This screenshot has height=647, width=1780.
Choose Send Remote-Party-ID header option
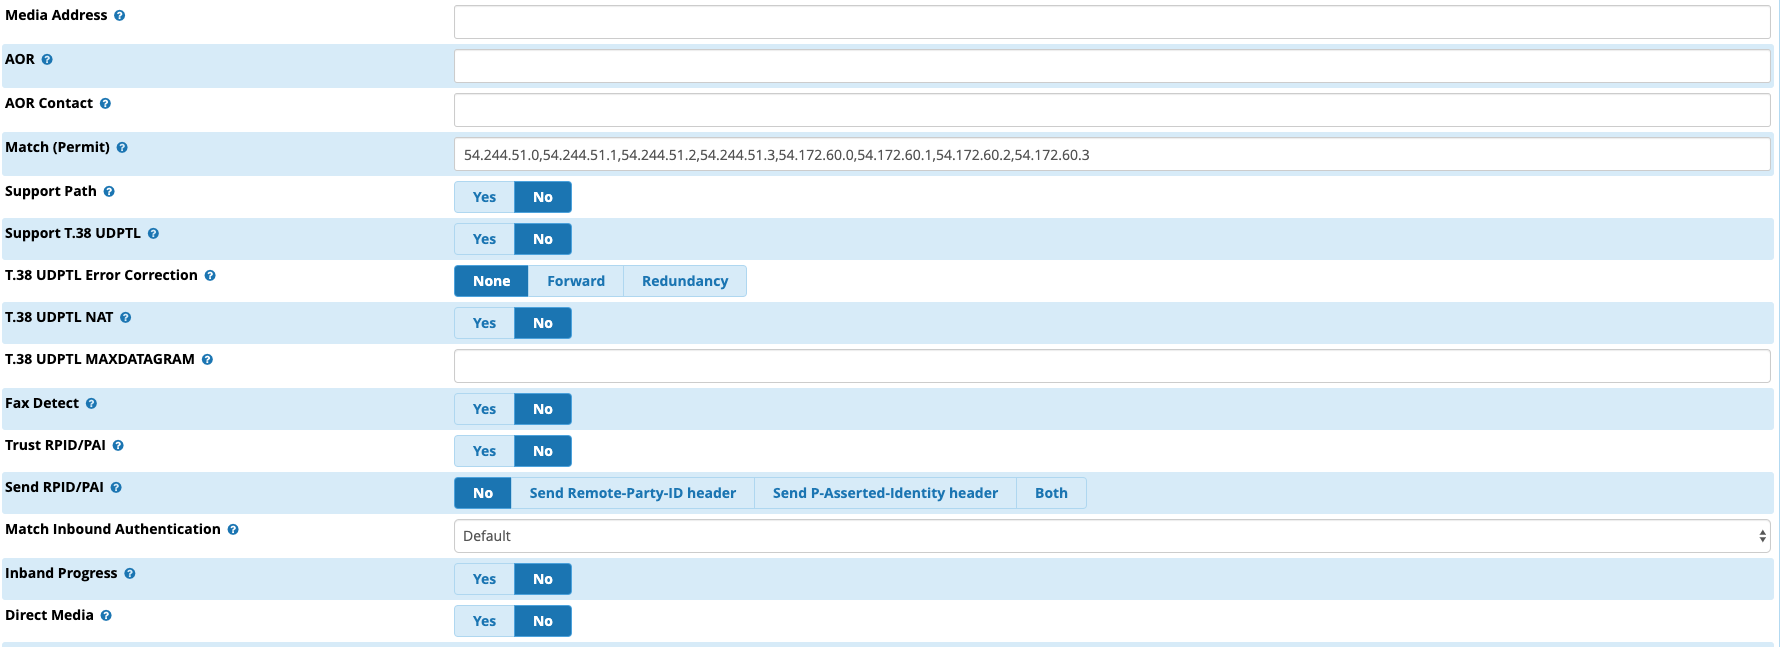[633, 493]
